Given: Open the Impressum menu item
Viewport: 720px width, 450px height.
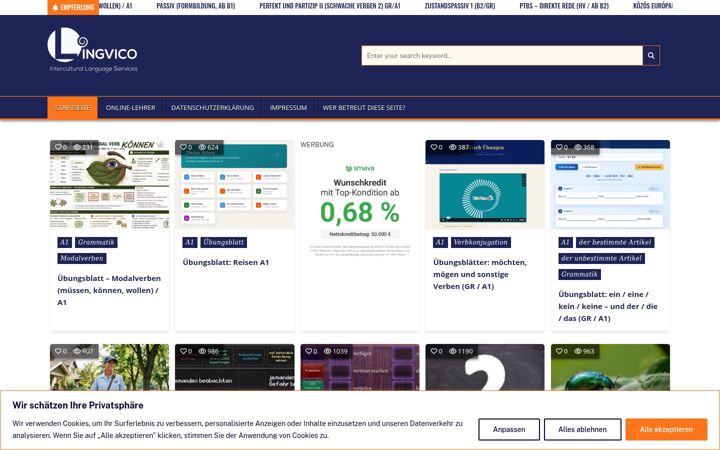Looking at the screenshot, I should [x=288, y=107].
